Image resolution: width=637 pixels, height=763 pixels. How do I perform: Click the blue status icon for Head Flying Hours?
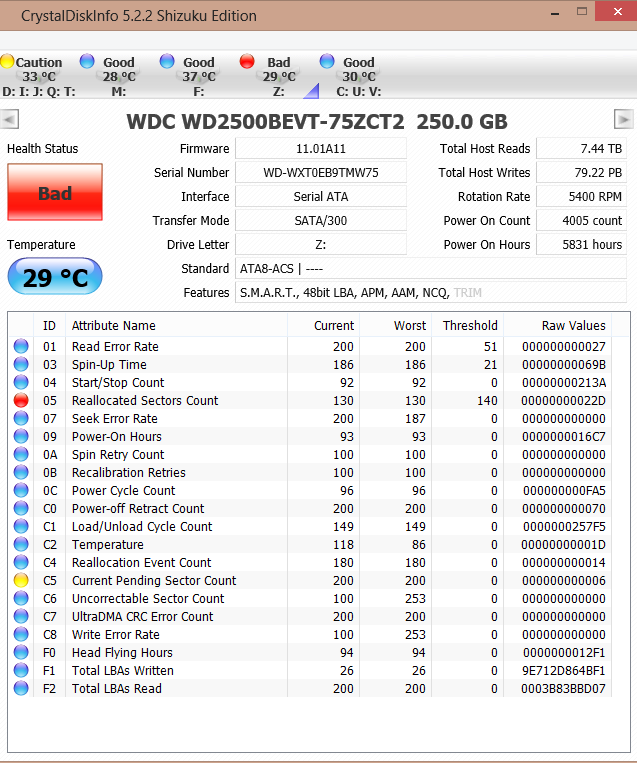point(21,652)
